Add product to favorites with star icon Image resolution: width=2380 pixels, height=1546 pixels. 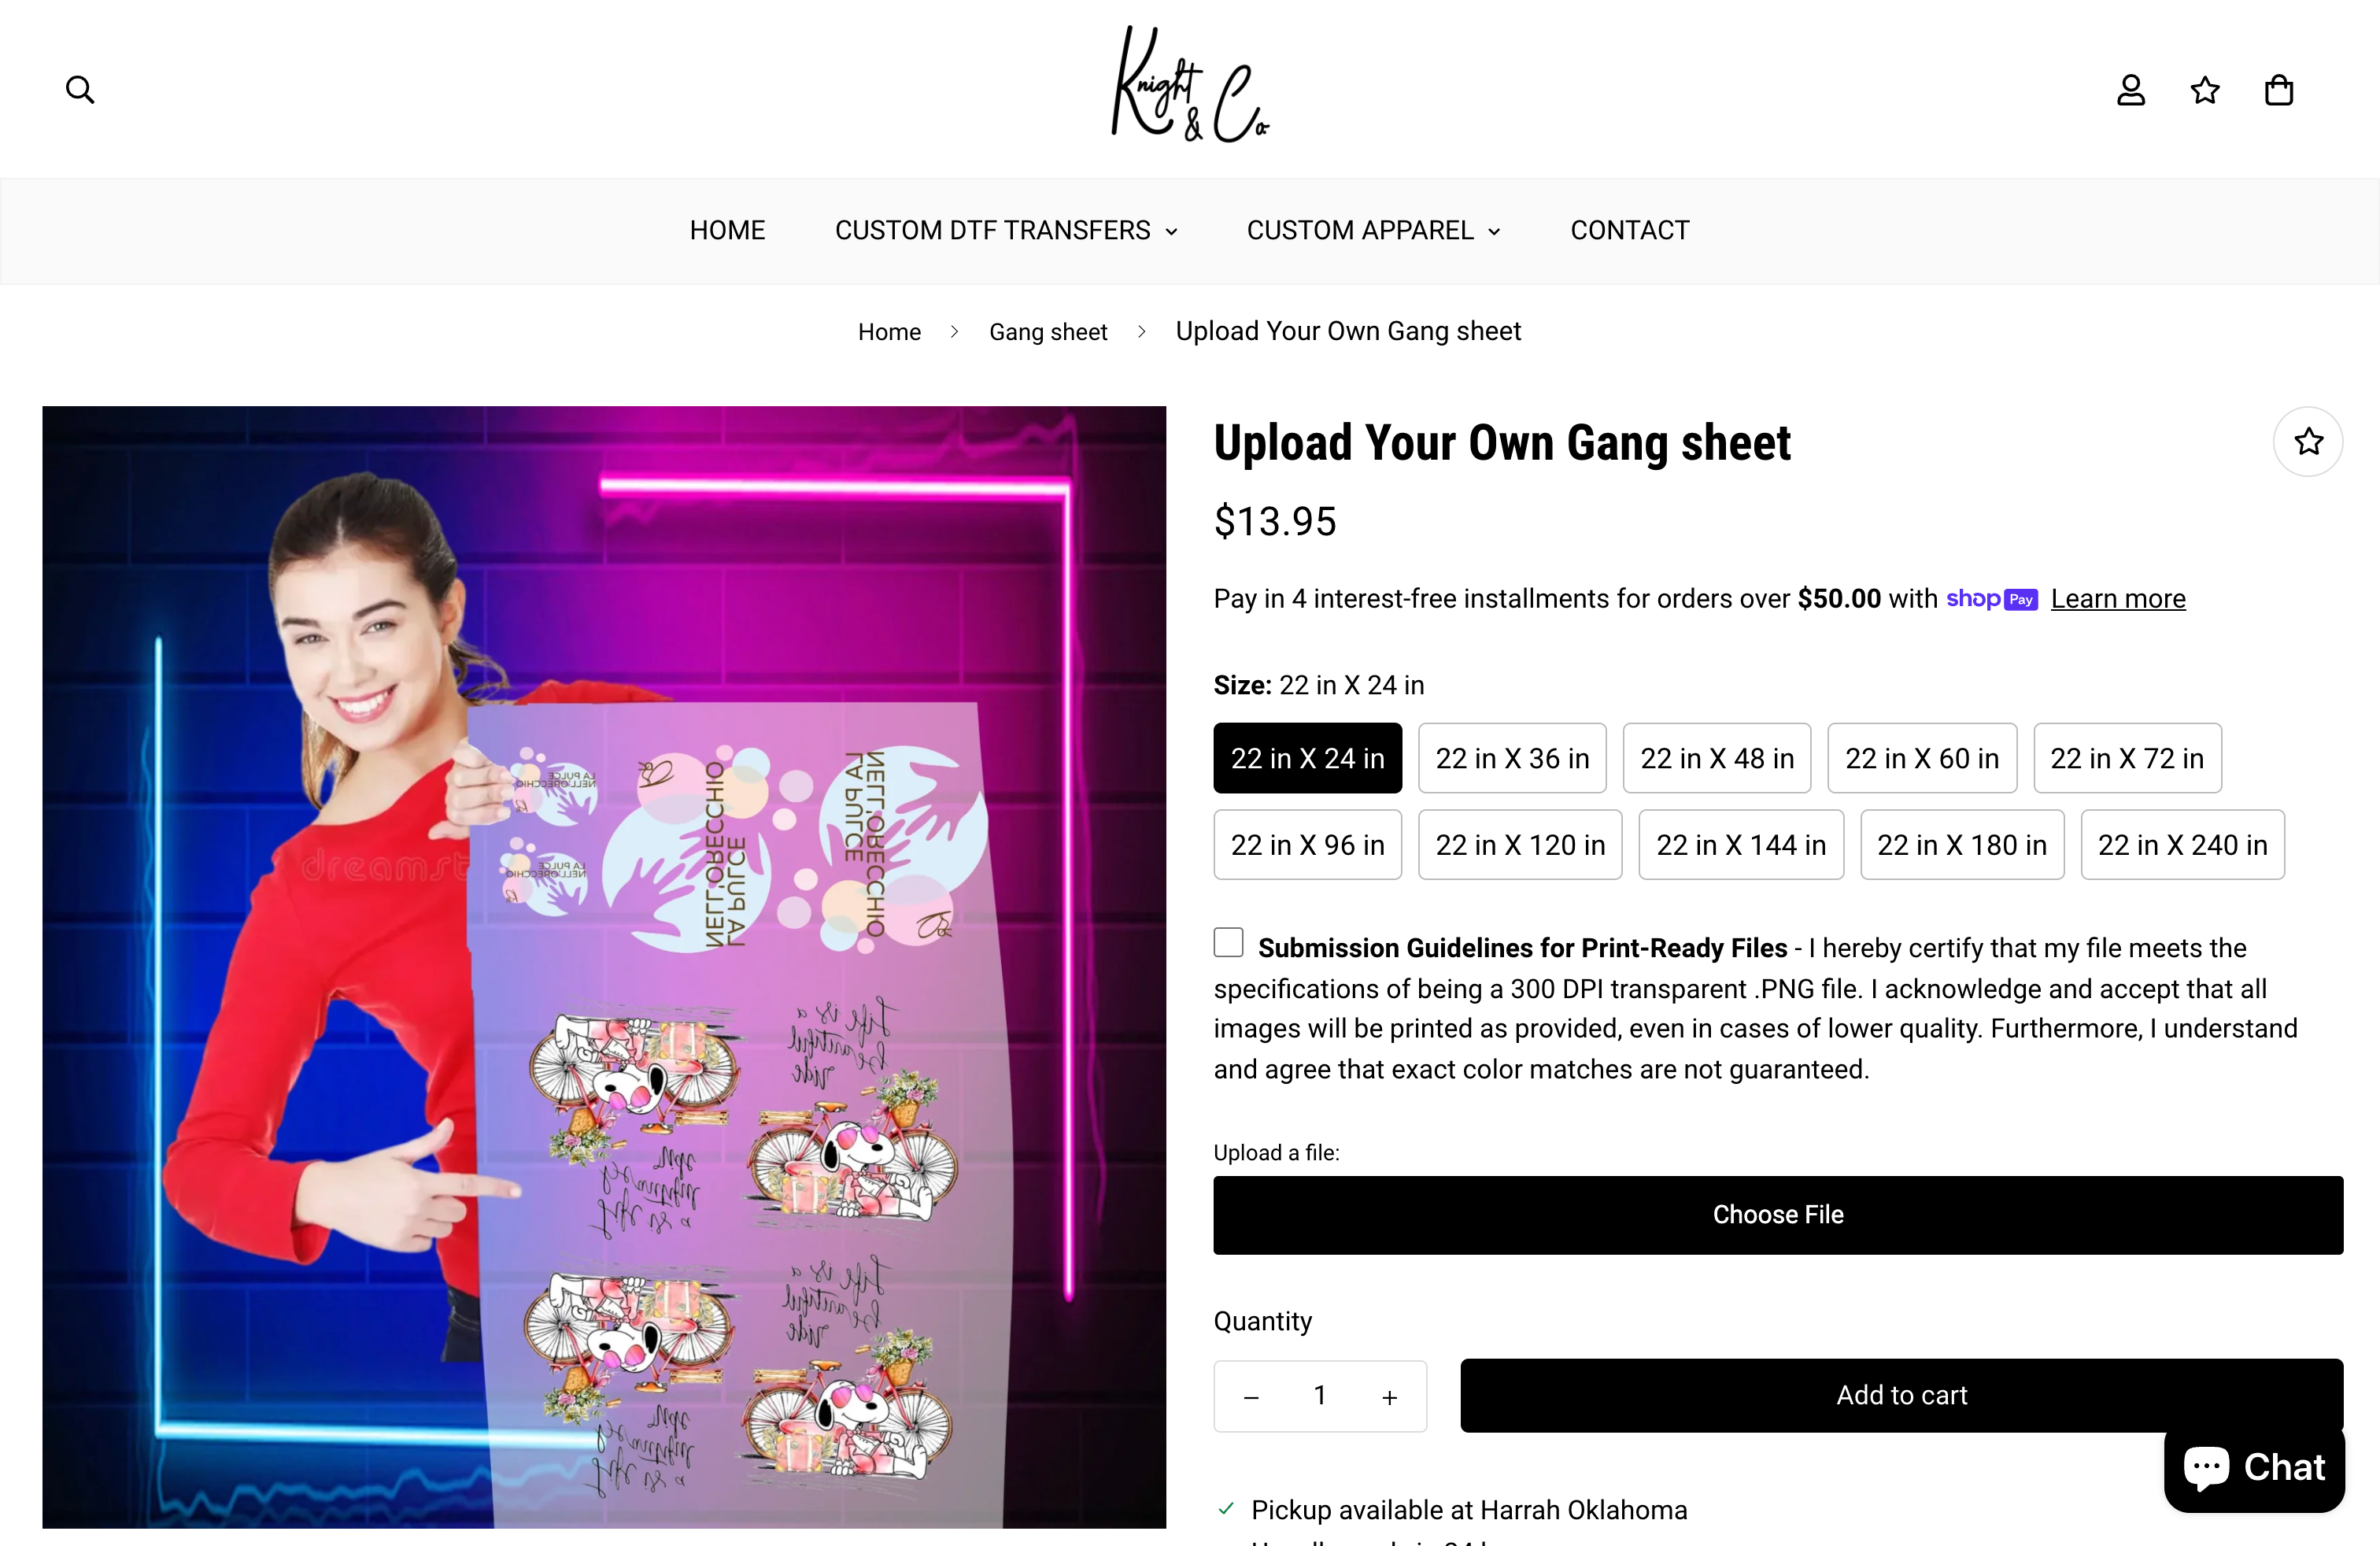(x=2308, y=441)
